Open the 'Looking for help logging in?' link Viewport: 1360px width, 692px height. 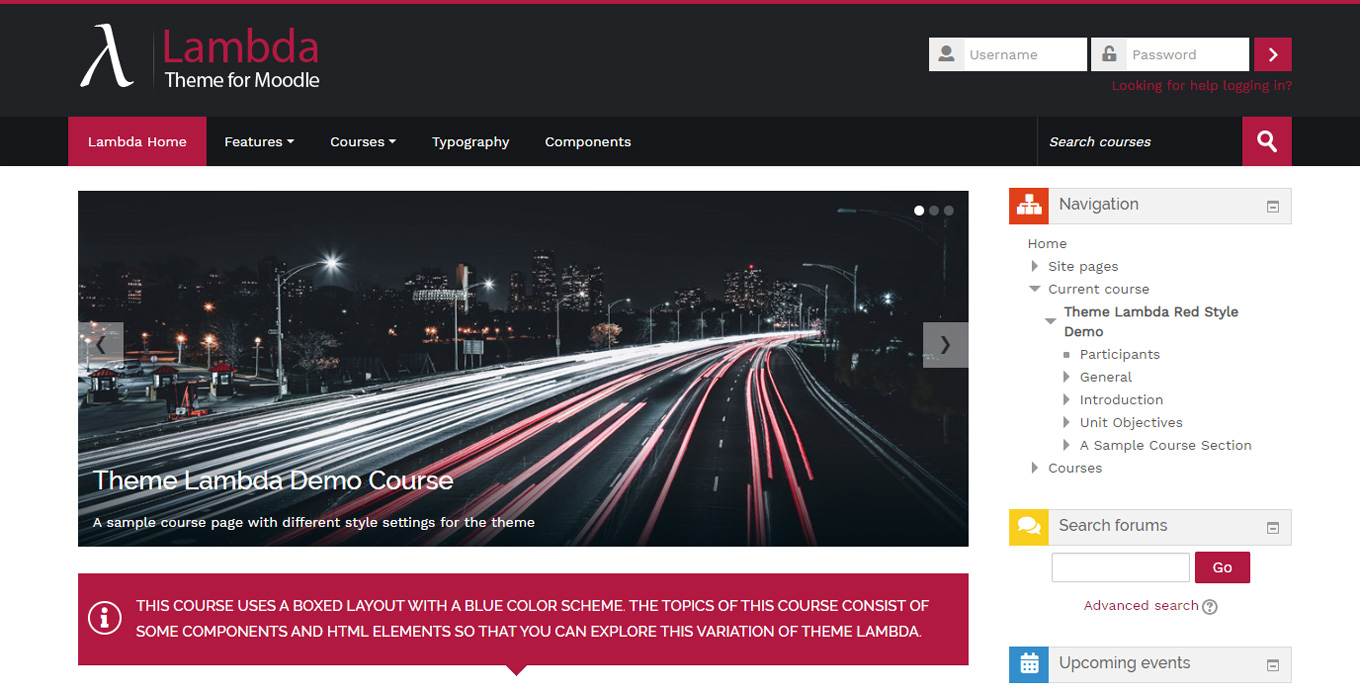point(1201,85)
